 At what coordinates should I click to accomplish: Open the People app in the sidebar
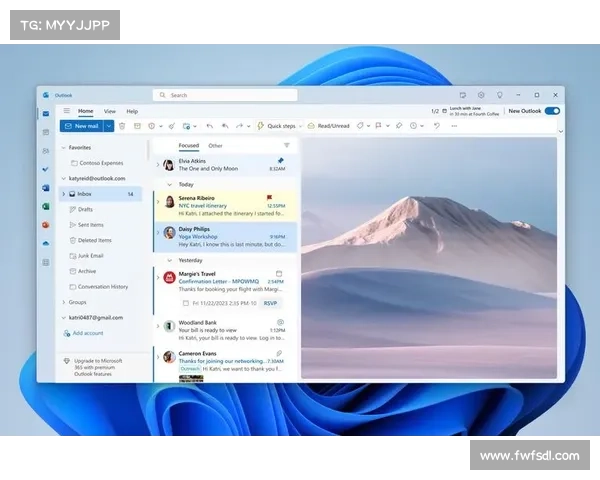coord(46,151)
